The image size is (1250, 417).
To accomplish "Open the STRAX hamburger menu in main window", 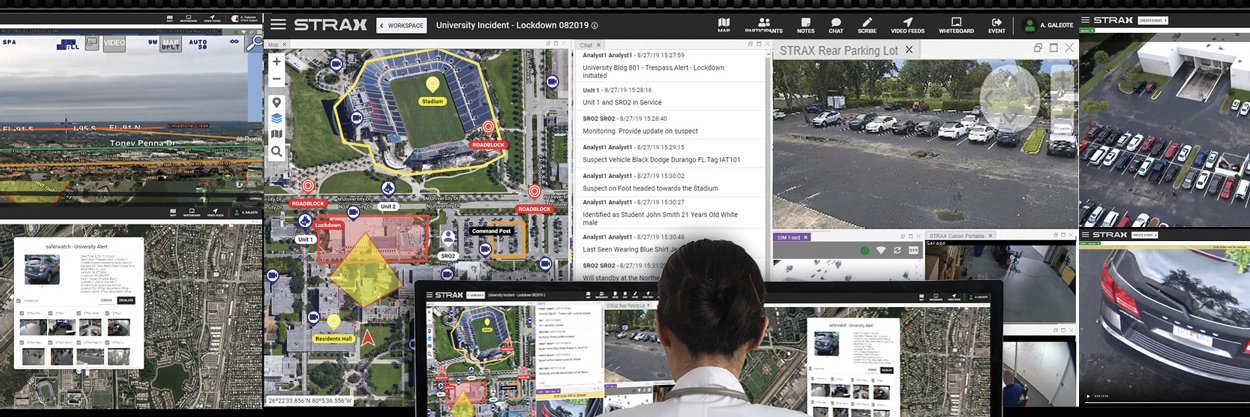I will click(278, 24).
